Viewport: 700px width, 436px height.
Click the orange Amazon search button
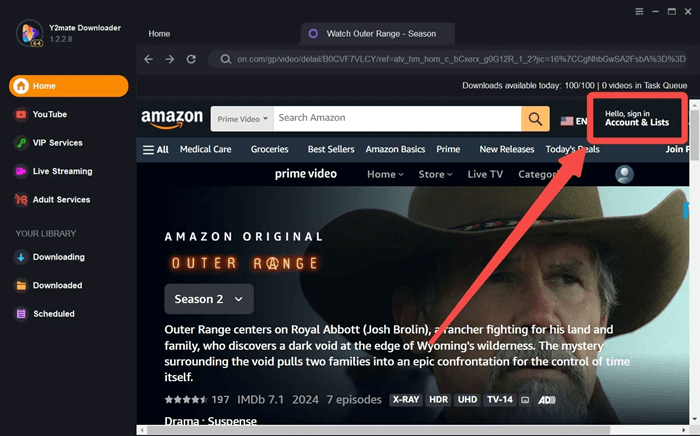click(x=535, y=119)
